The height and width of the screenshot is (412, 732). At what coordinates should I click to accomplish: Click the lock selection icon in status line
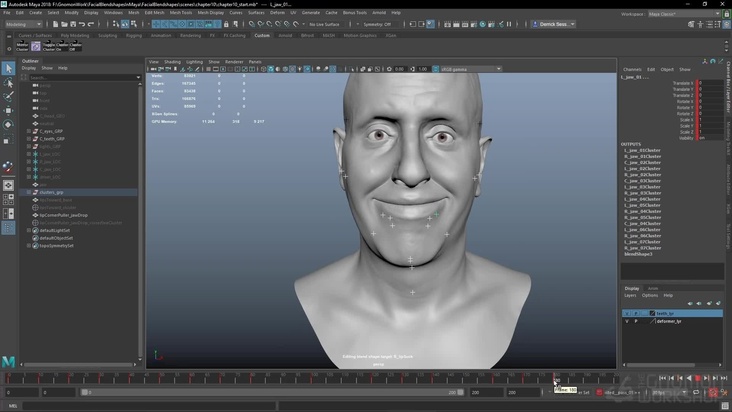tap(226, 24)
